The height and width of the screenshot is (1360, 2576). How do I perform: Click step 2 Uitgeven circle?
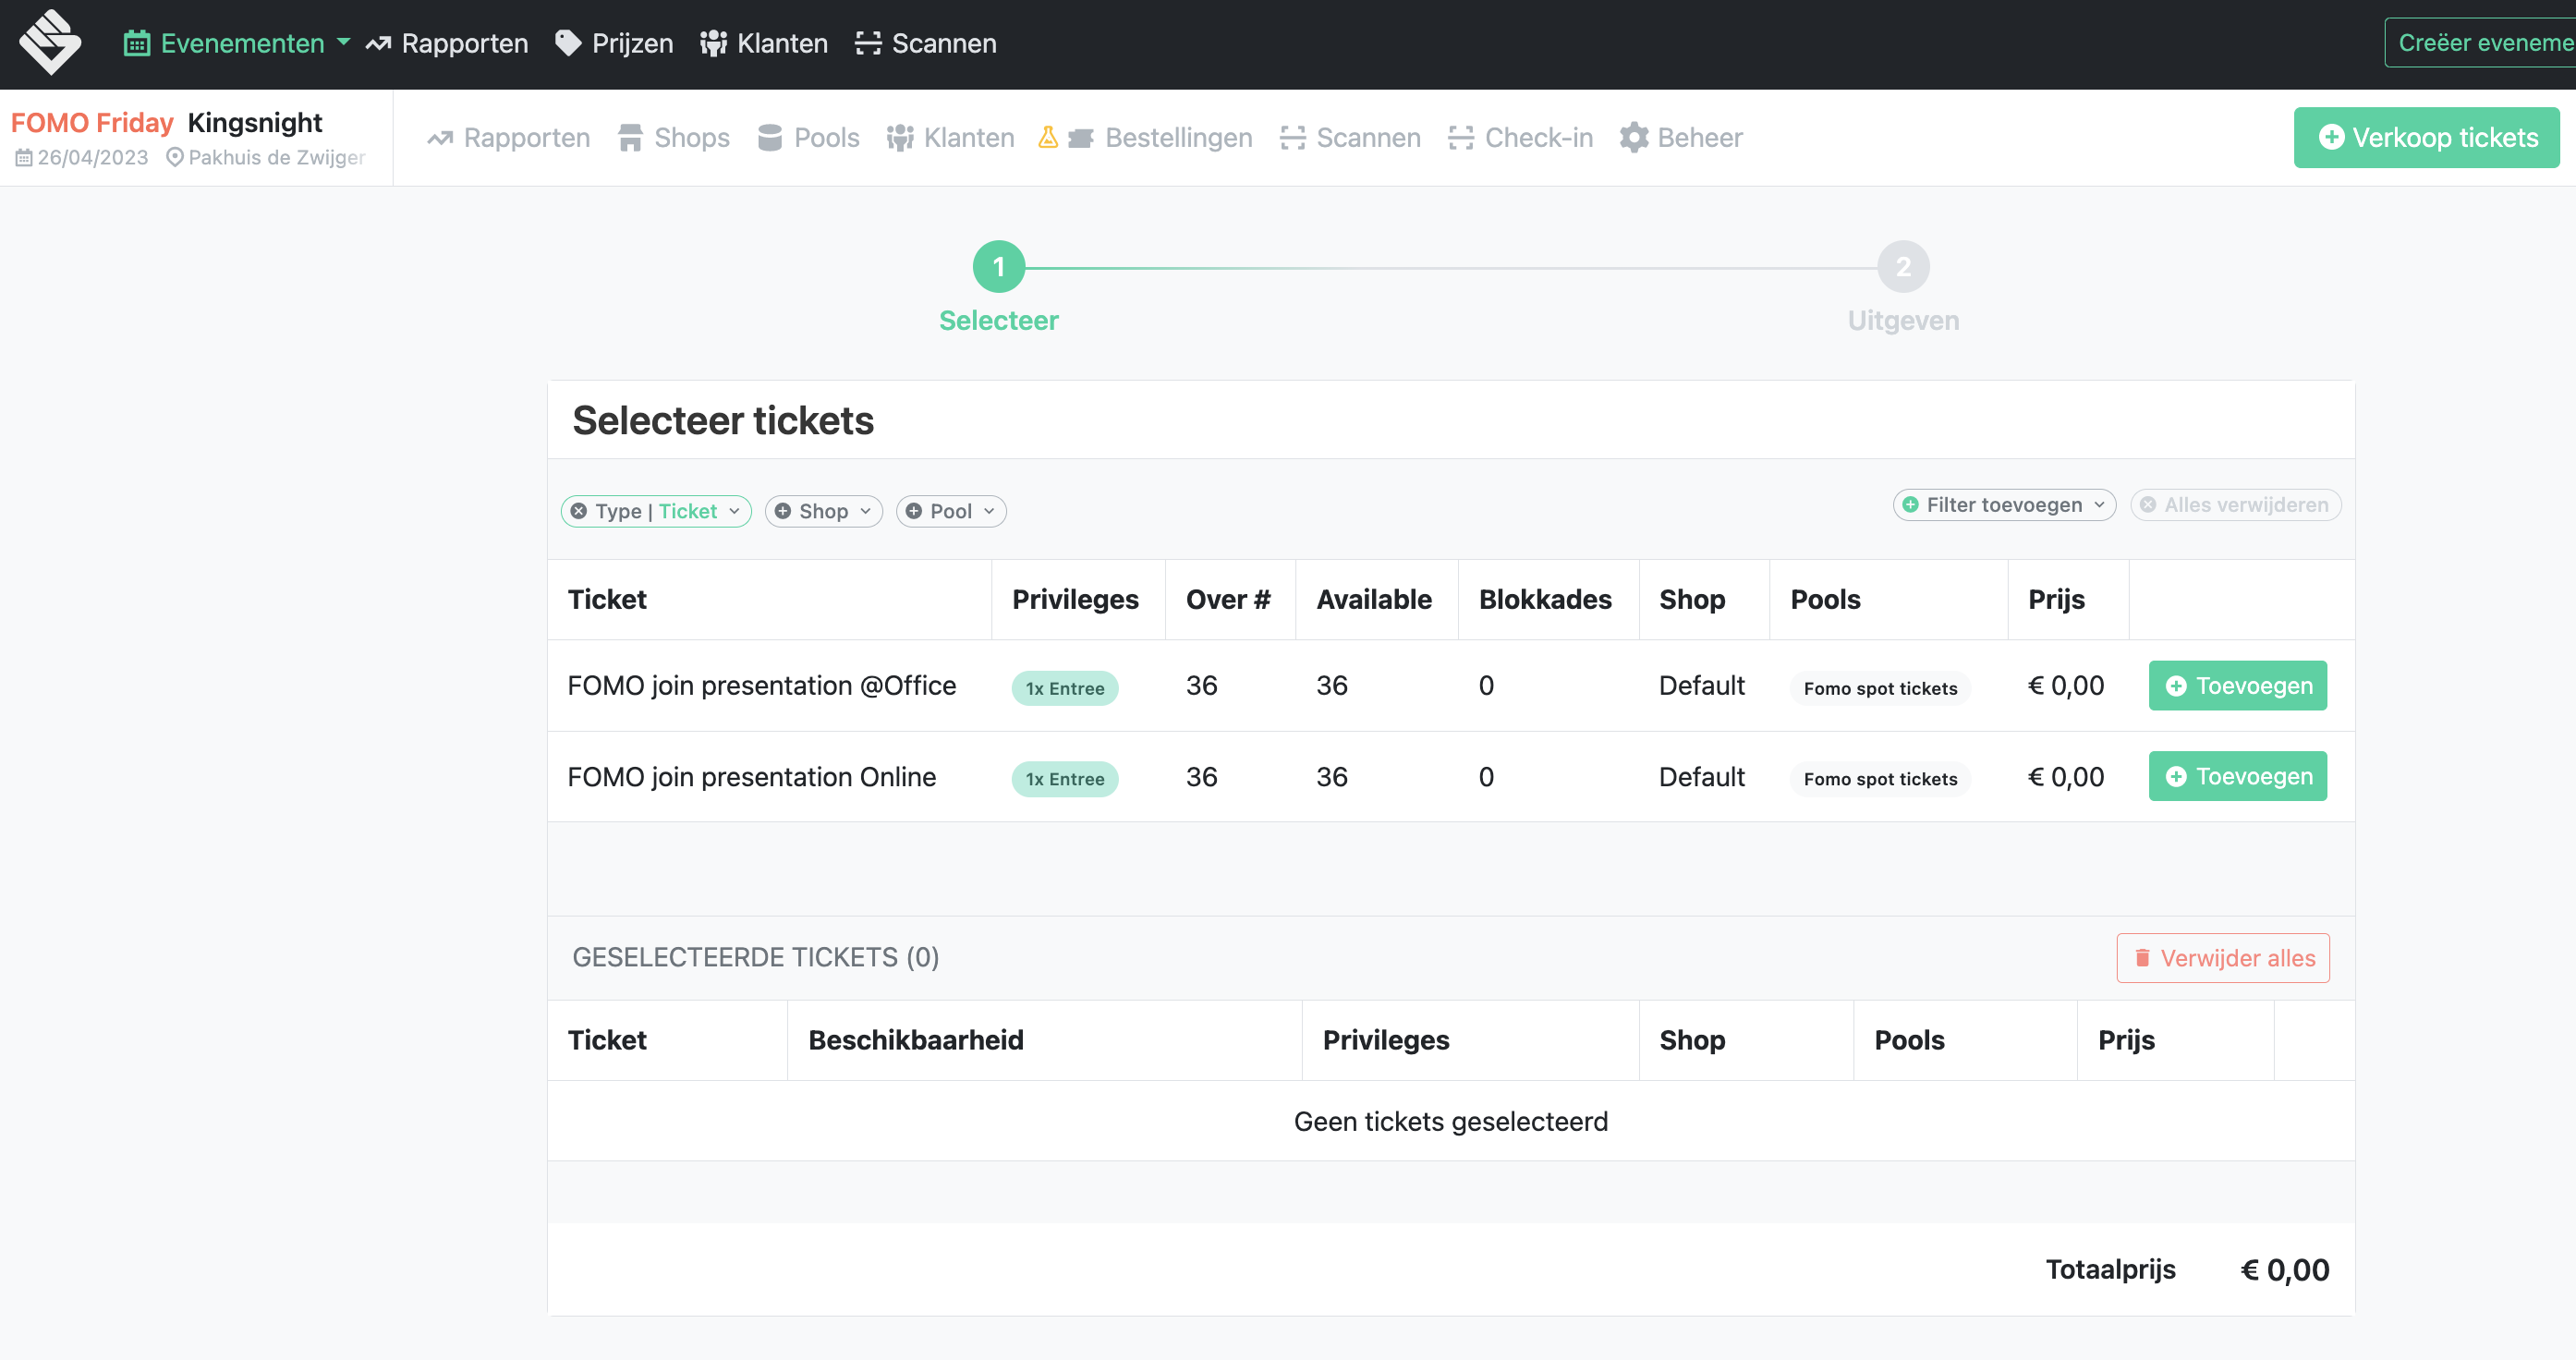pos(1903,266)
